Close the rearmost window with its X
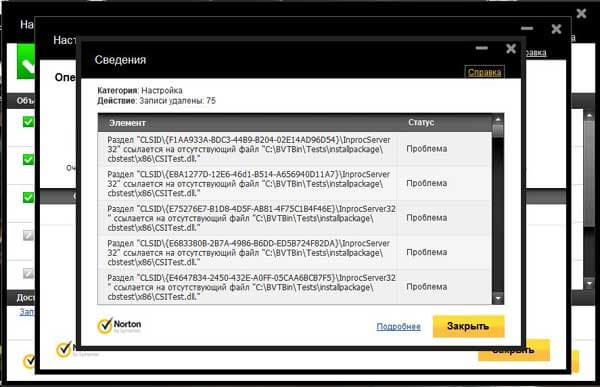This screenshot has width=600, height=387. [x=581, y=13]
